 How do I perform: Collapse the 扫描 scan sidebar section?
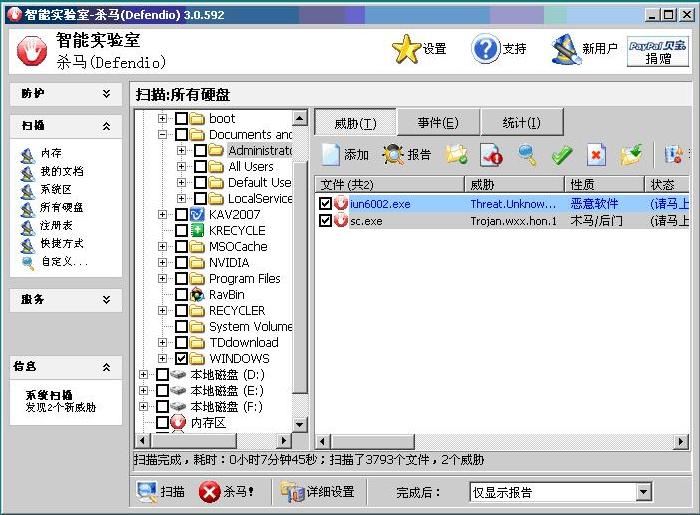click(x=106, y=126)
